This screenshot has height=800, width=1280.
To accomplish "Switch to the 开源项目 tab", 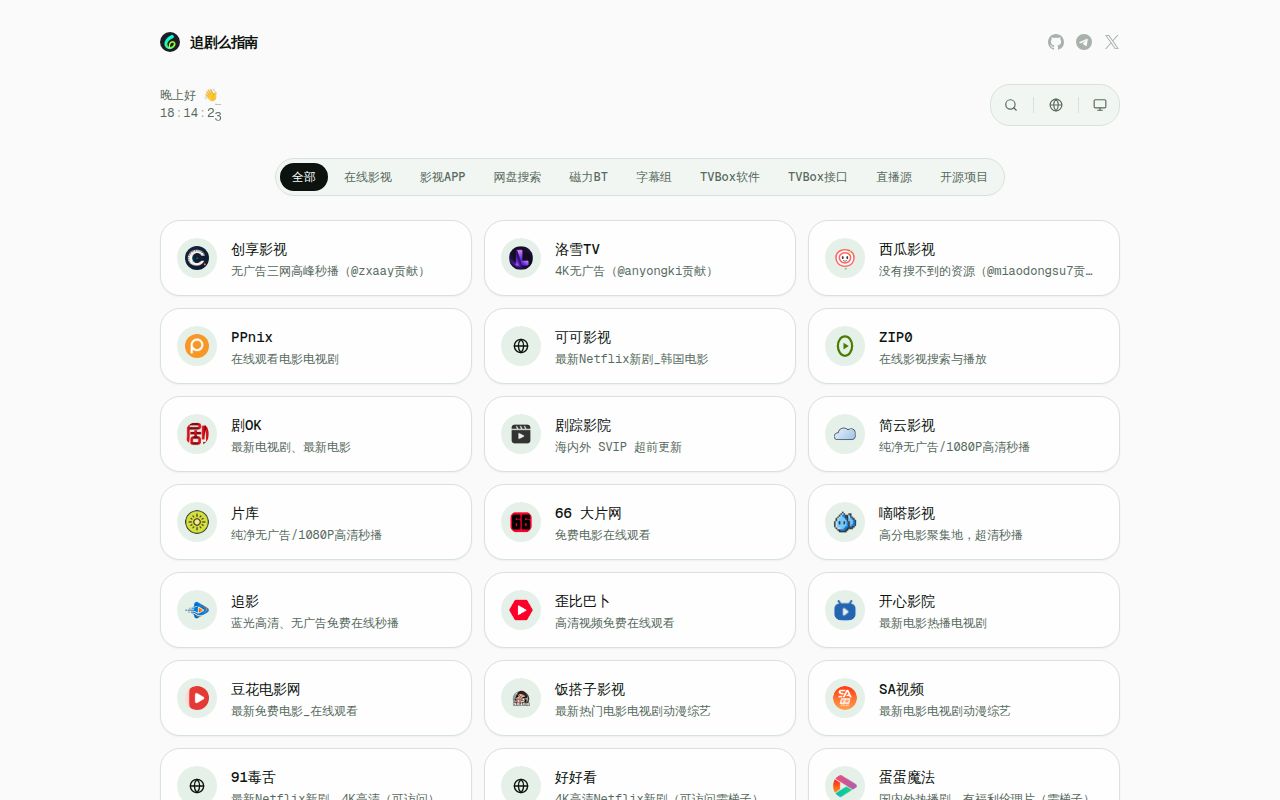I will (964, 177).
